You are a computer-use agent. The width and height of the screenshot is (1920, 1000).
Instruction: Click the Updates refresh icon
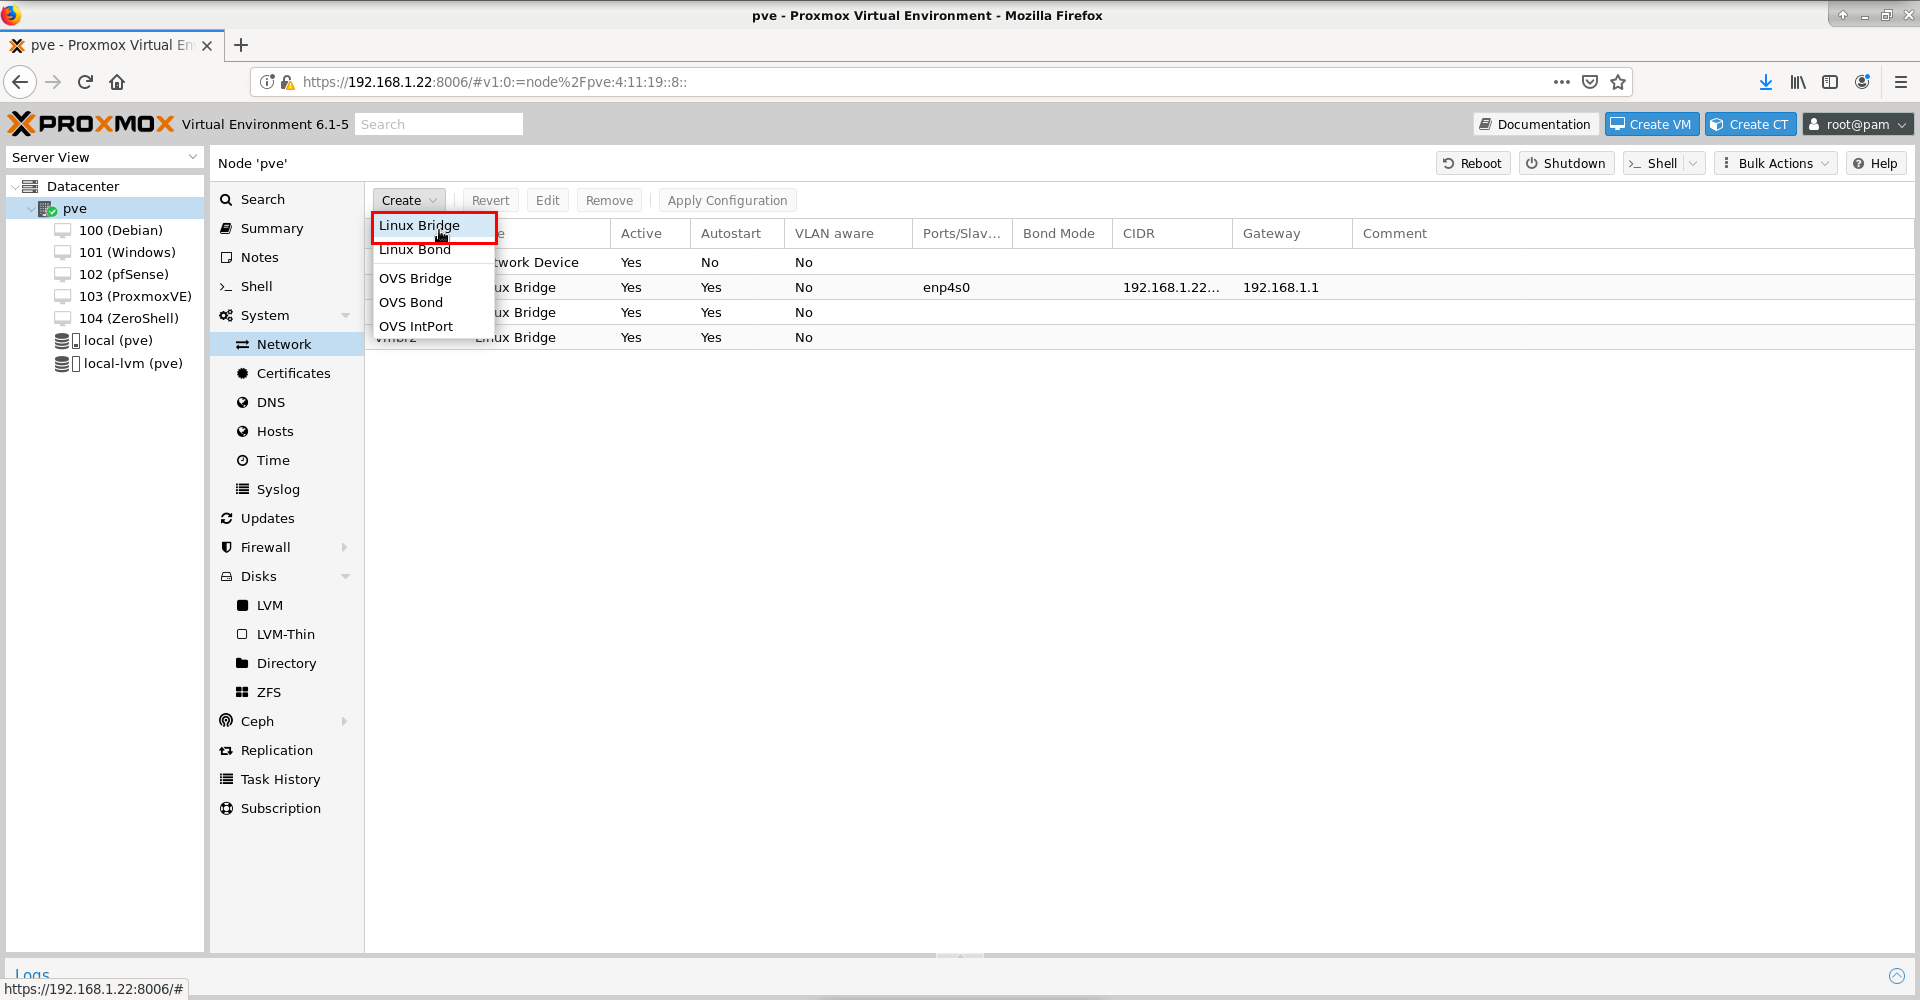[226, 519]
